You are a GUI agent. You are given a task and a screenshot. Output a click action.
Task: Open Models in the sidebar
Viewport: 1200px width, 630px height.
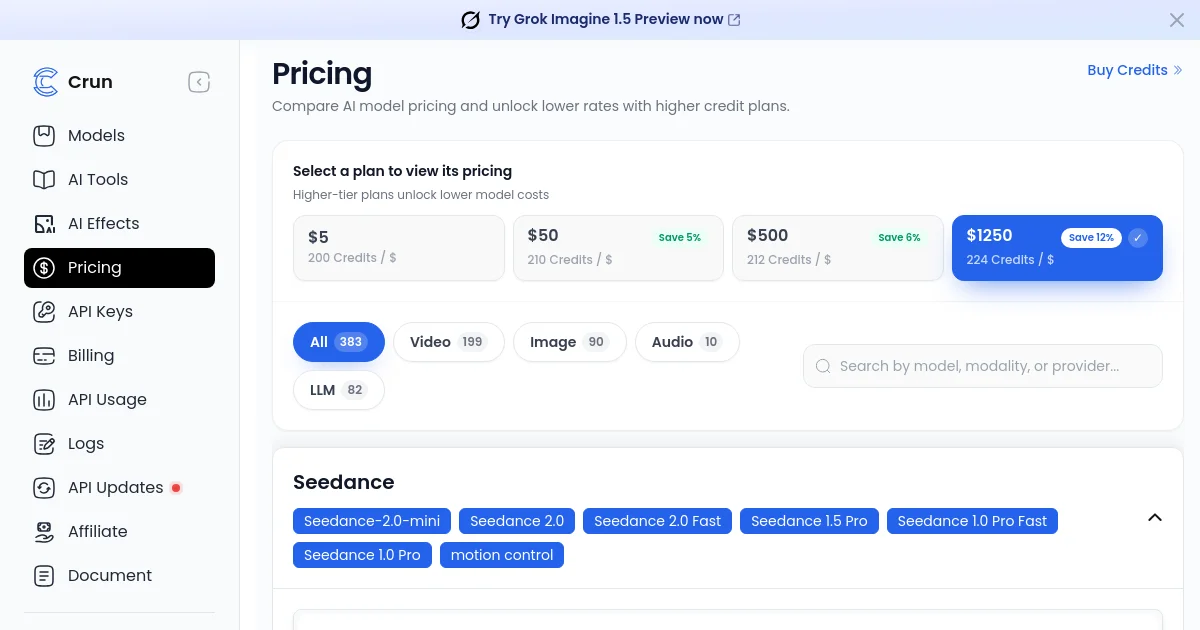[119, 135]
